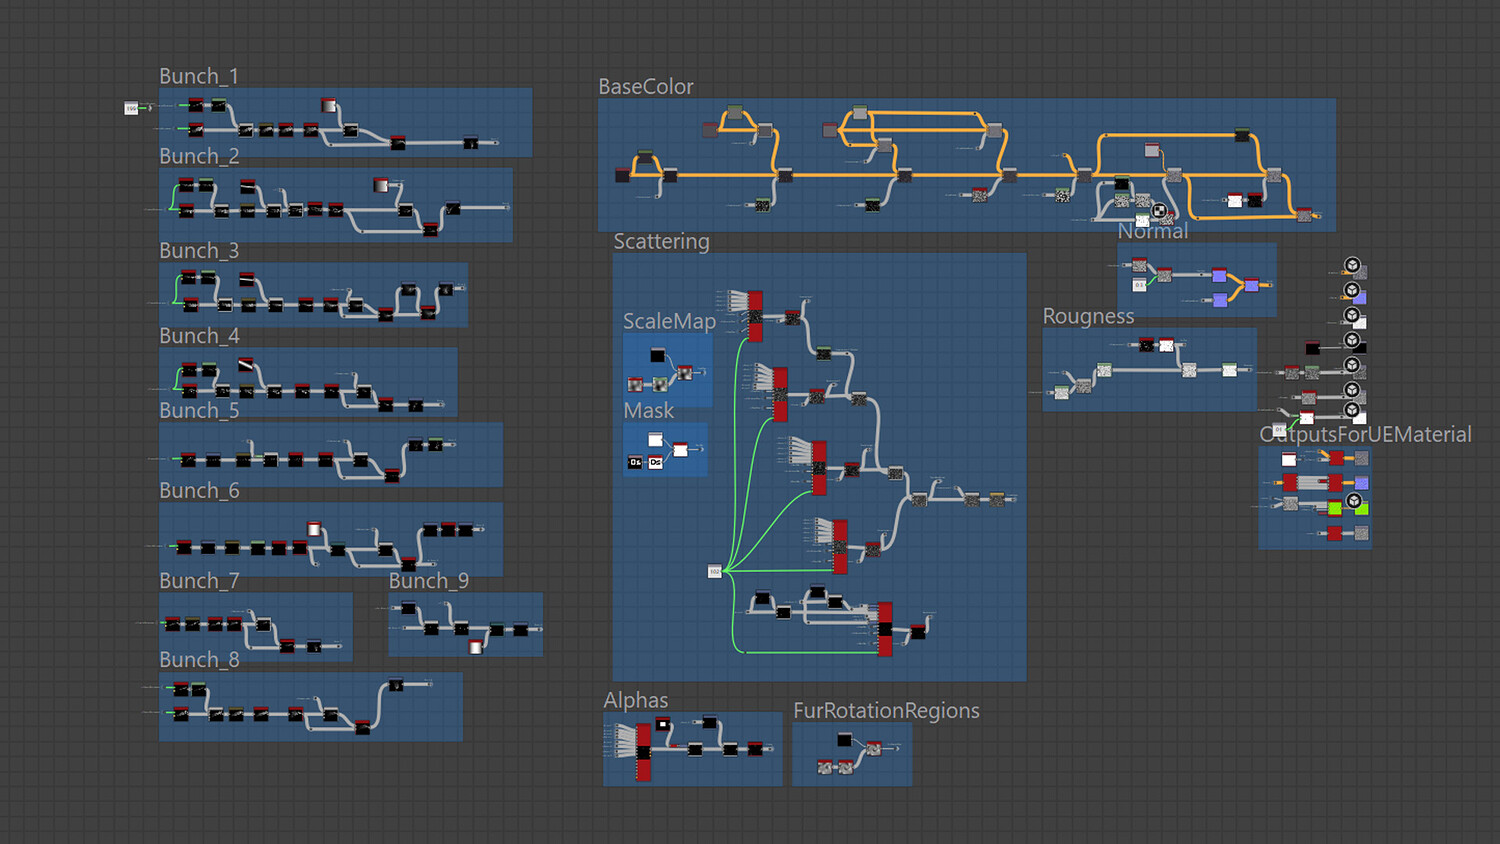Select the Bunch_8 frame label
Viewport: 1500px width, 844px height.
click(199, 660)
